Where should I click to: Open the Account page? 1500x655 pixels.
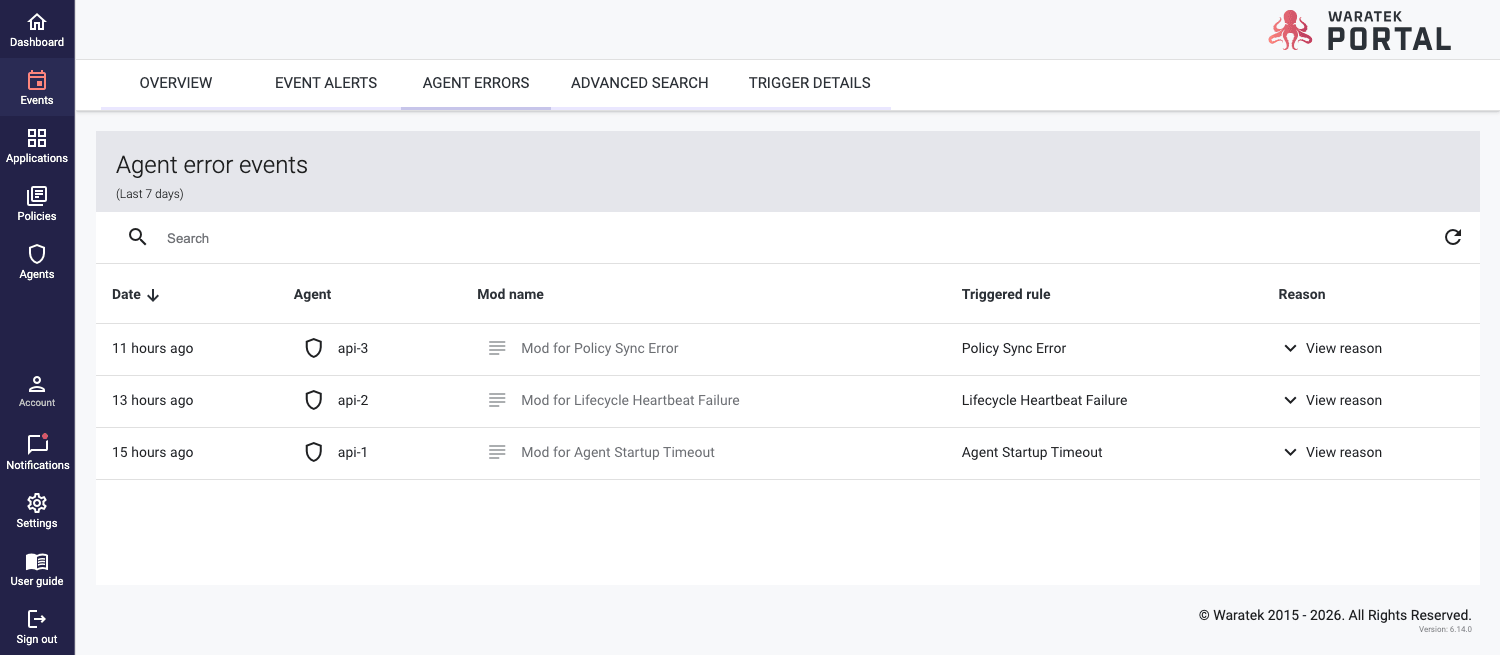click(37, 391)
